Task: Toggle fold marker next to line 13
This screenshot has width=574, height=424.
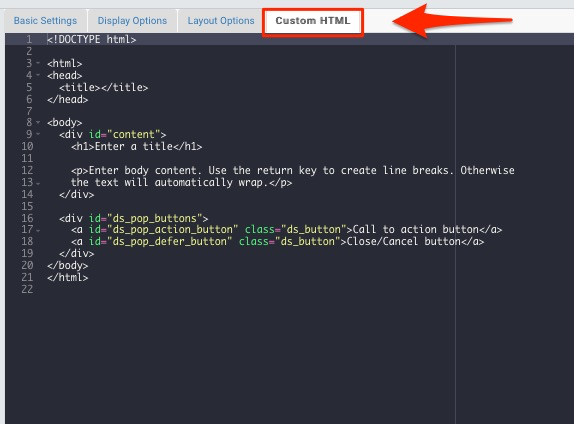Action: (38, 183)
